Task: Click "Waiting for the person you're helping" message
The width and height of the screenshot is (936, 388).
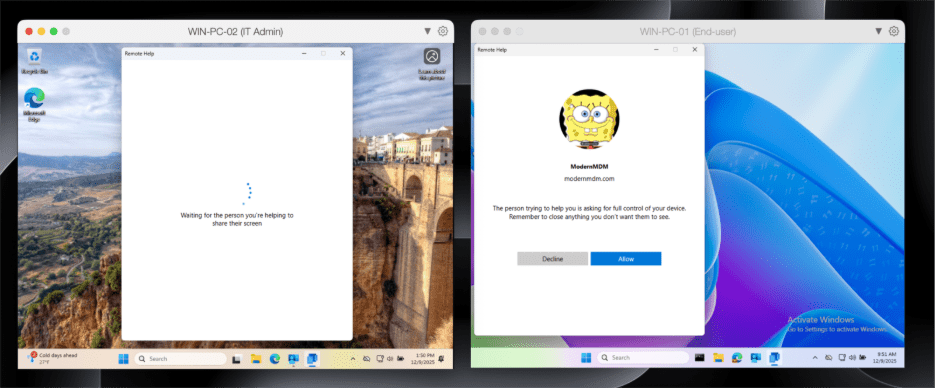Action: 237,219
